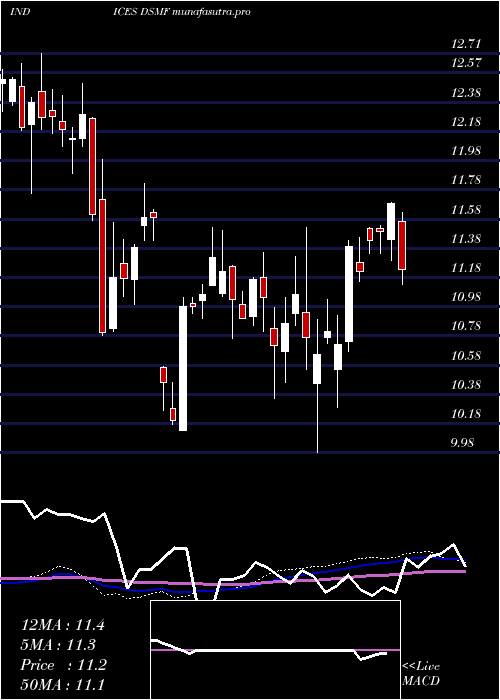Click the 11.38 price axis label

click(x=466, y=238)
